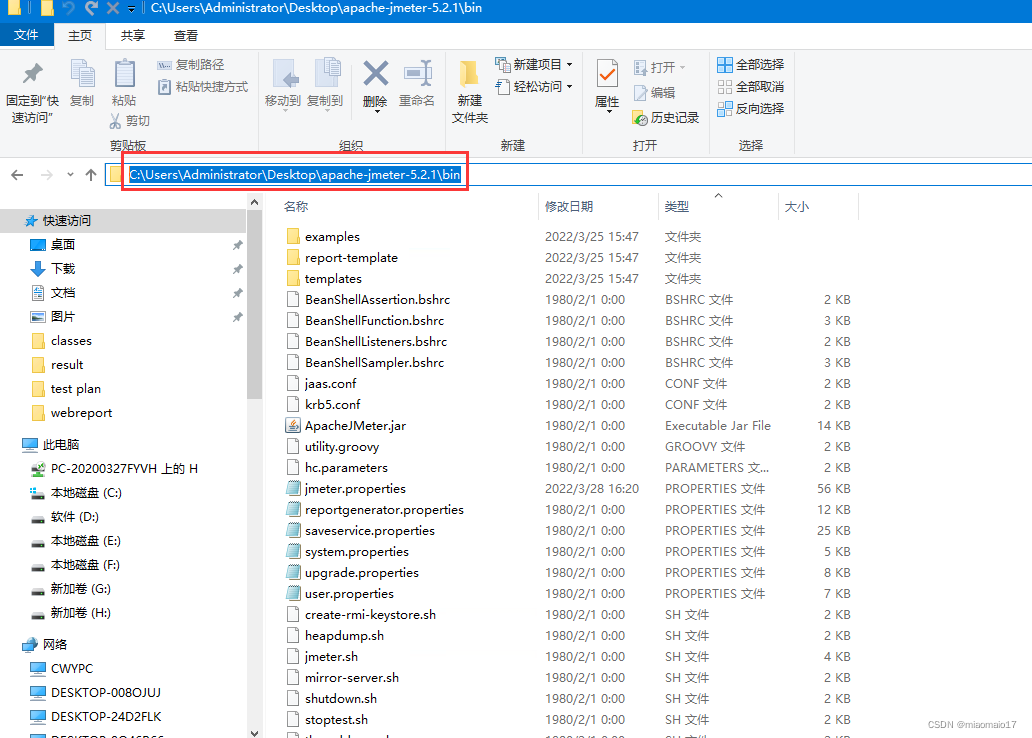Click Paste shortcut option

point(203,86)
